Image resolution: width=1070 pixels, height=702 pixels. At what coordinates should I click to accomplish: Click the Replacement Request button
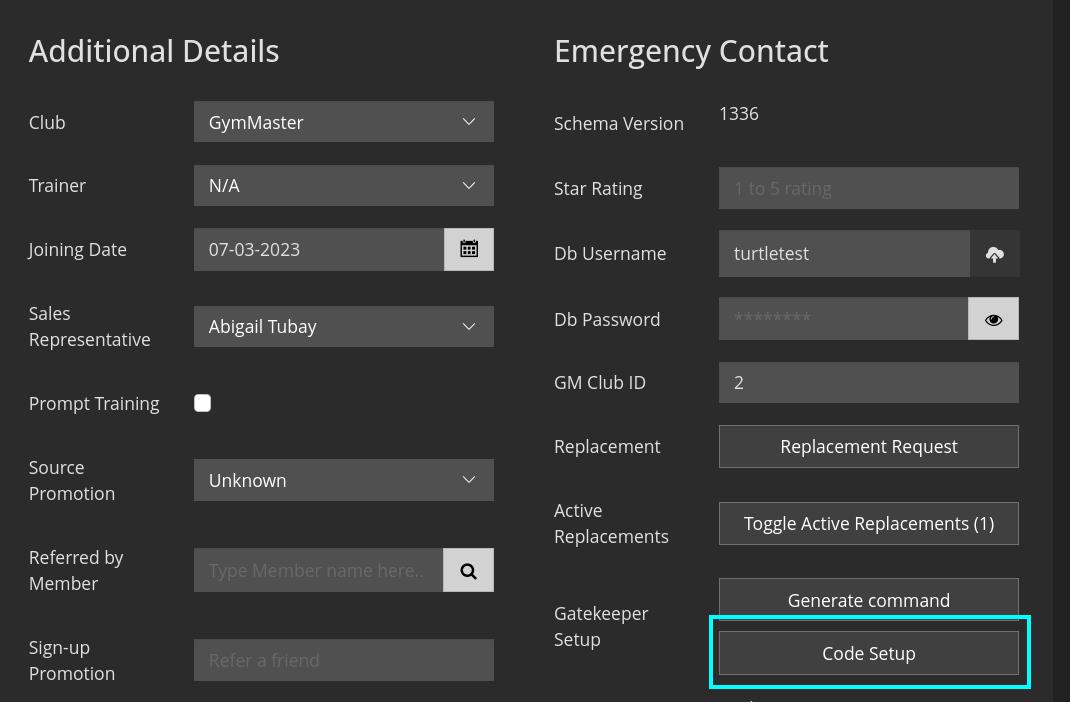868,447
